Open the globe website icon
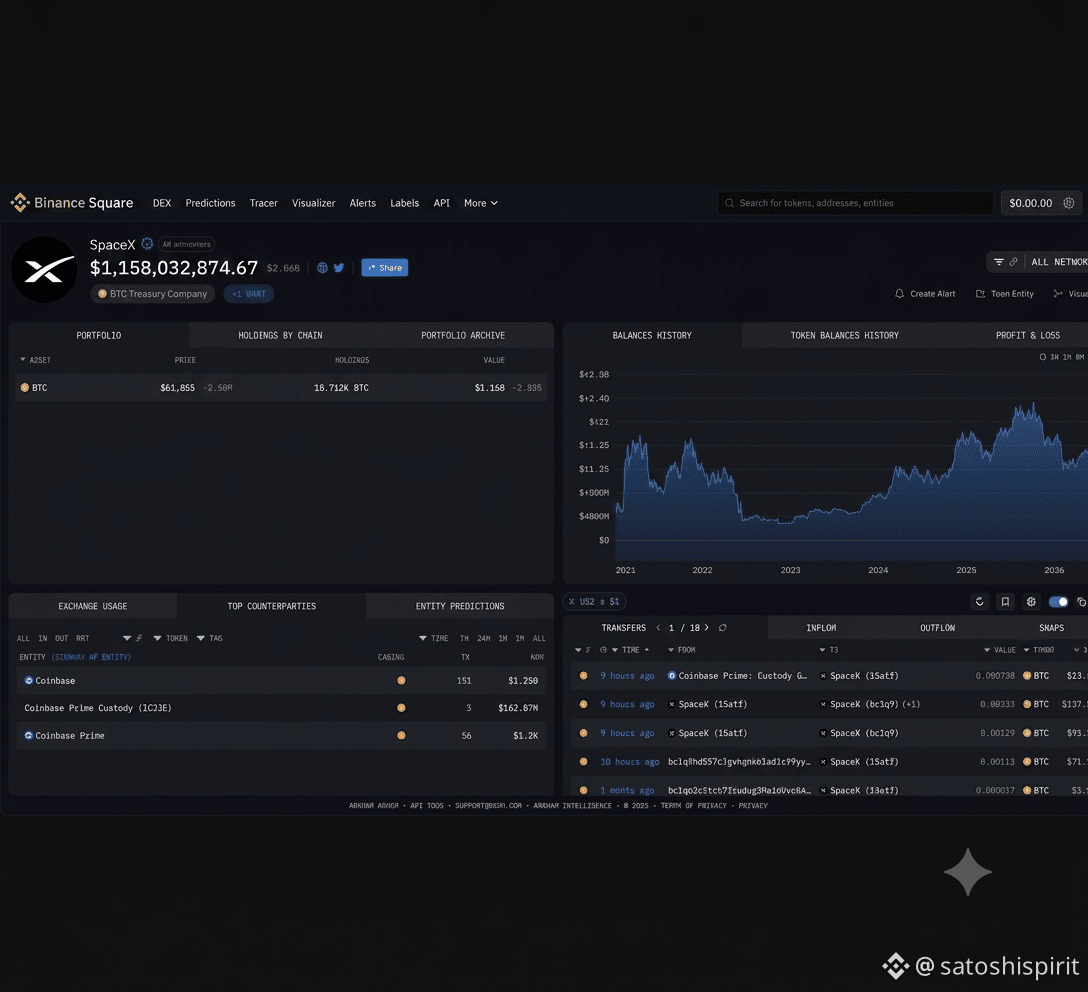 [x=323, y=268]
